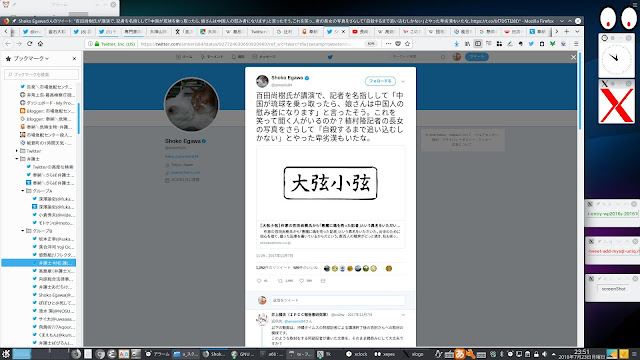Select the highlighted 弁護士 bookmark row
This screenshot has width=640, height=360.
39,263
